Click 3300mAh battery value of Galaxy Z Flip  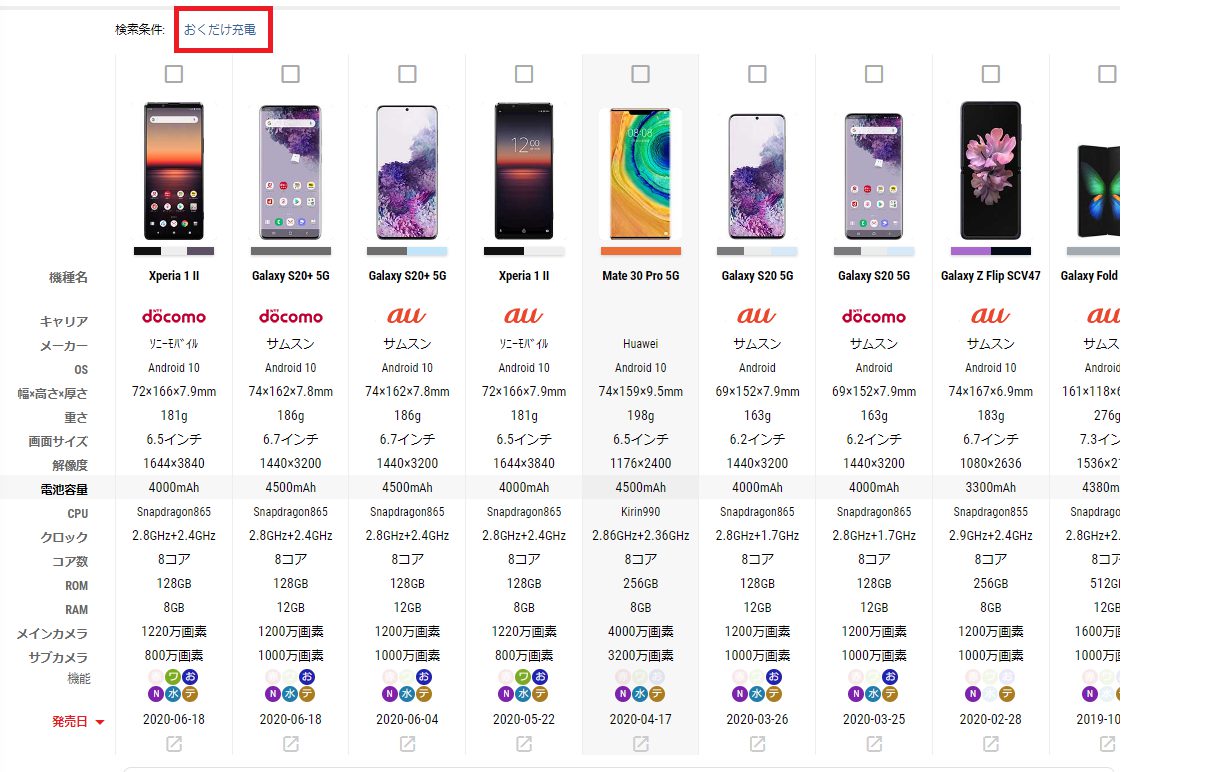click(991, 488)
